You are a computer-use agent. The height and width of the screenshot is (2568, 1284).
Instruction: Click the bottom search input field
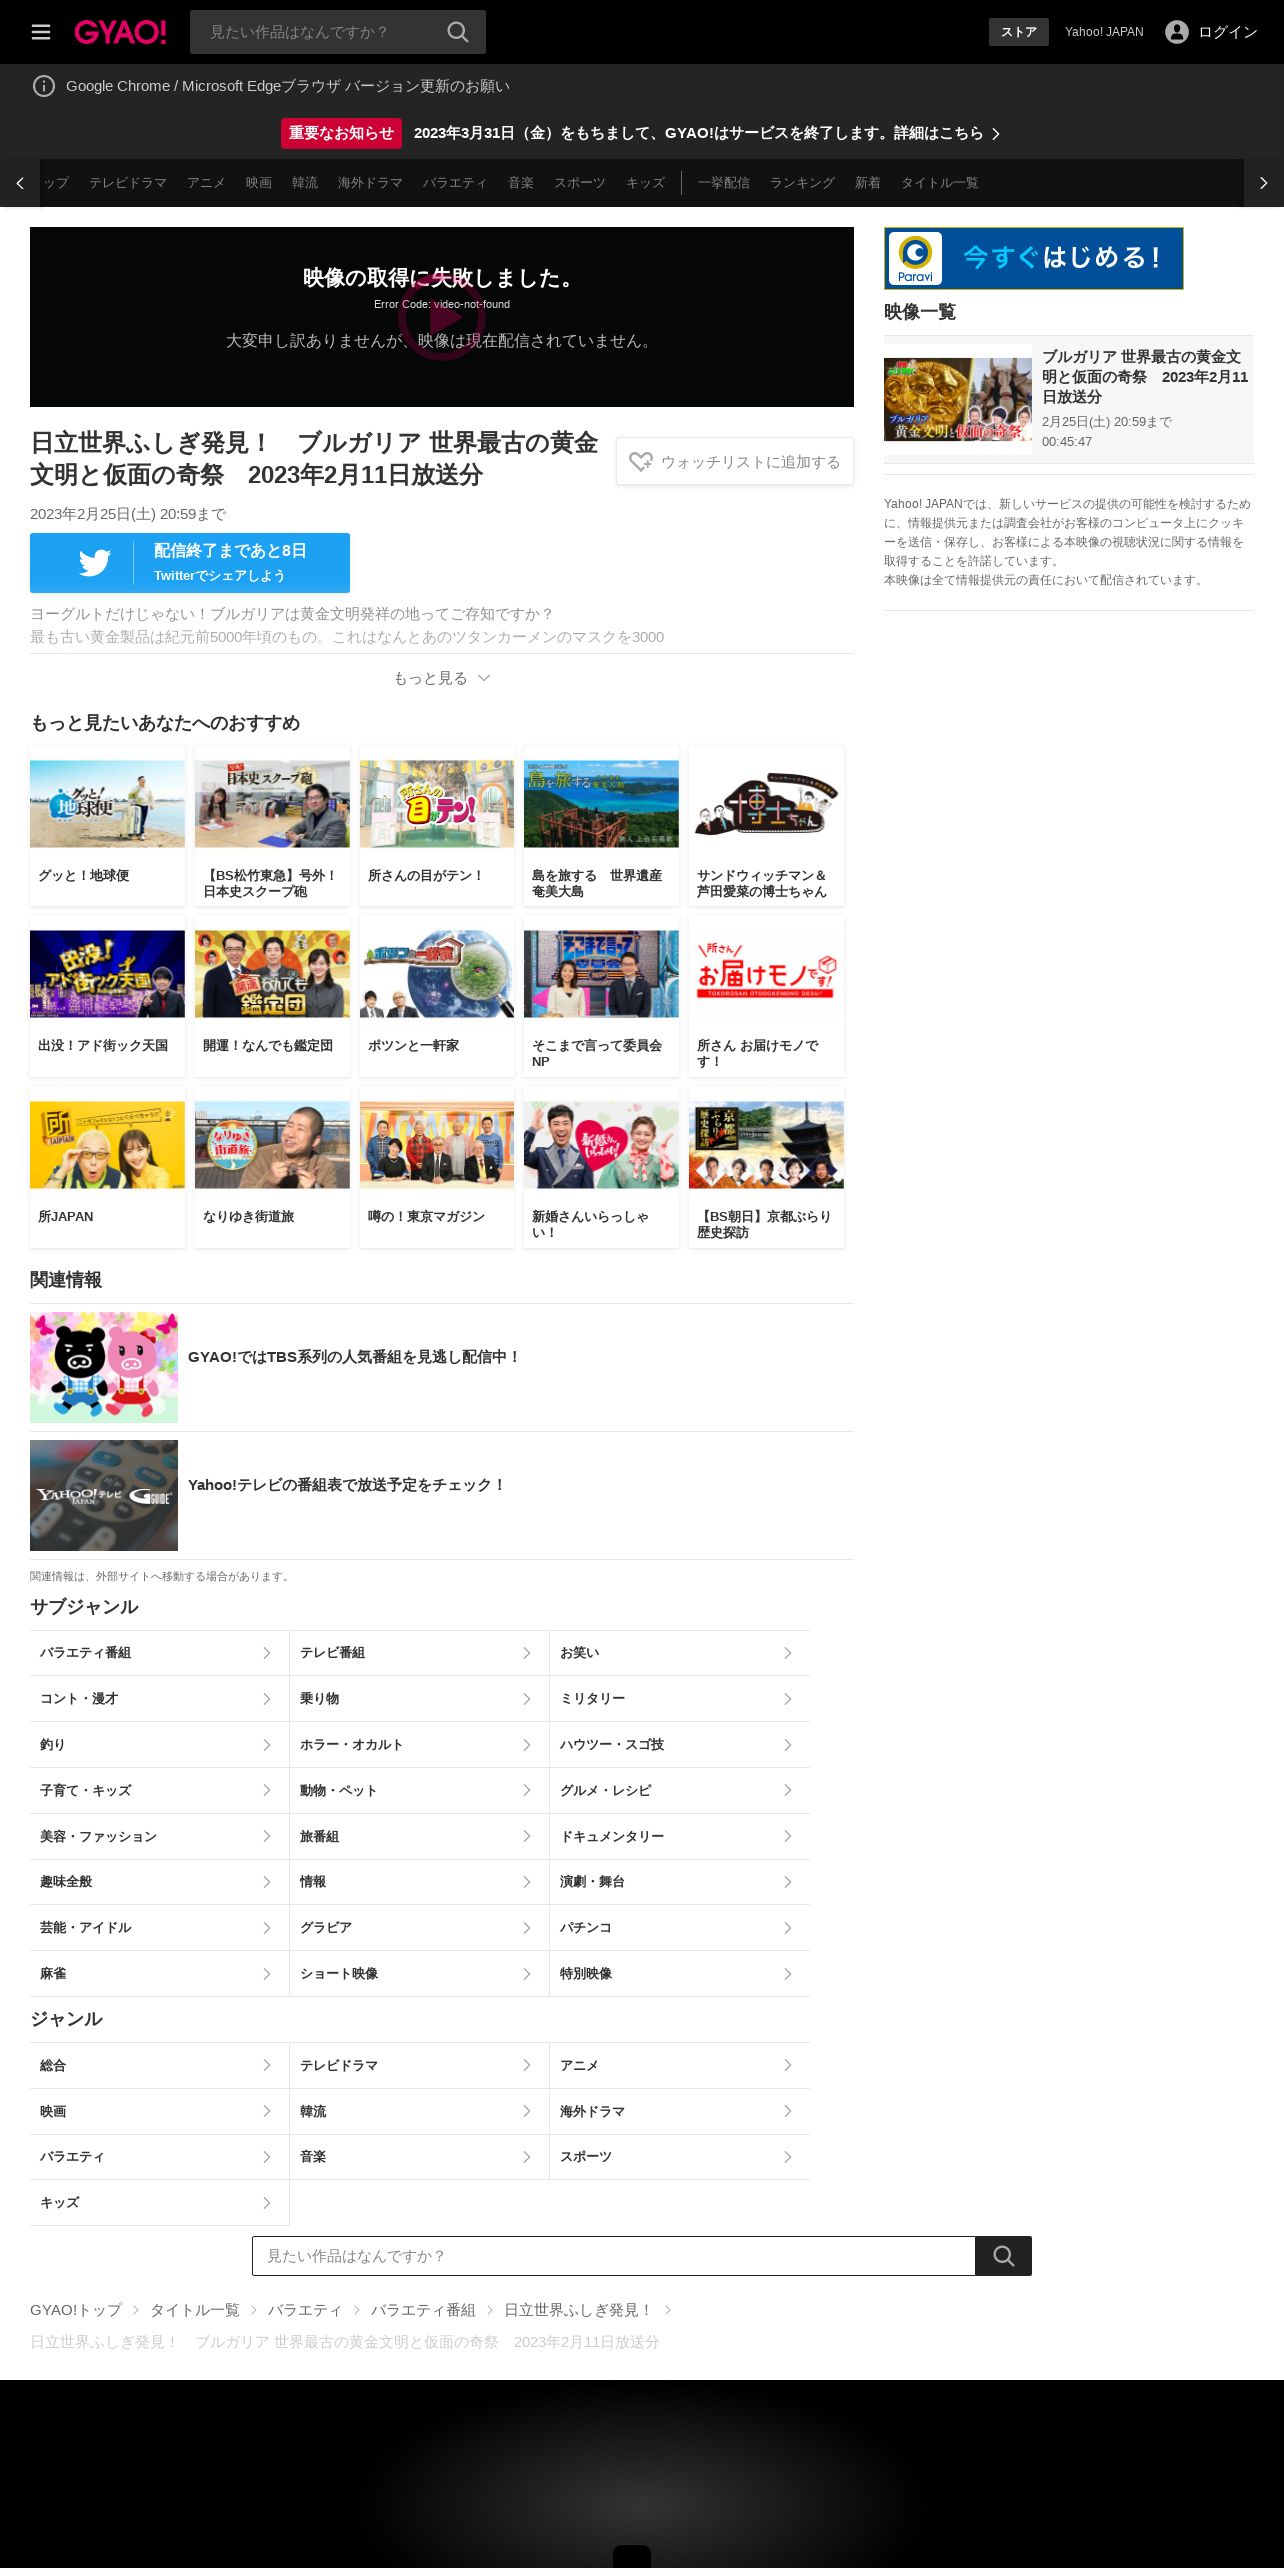click(613, 2256)
